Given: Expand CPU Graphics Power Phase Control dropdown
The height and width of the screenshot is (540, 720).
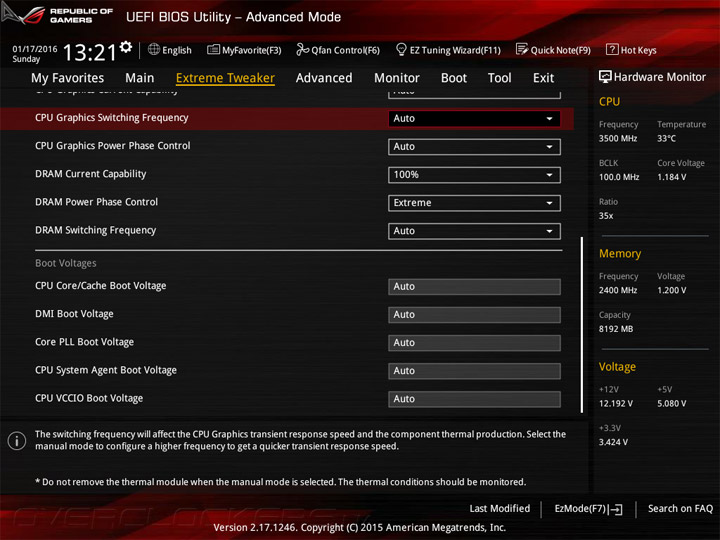Looking at the screenshot, I should pyautogui.click(x=474, y=146).
